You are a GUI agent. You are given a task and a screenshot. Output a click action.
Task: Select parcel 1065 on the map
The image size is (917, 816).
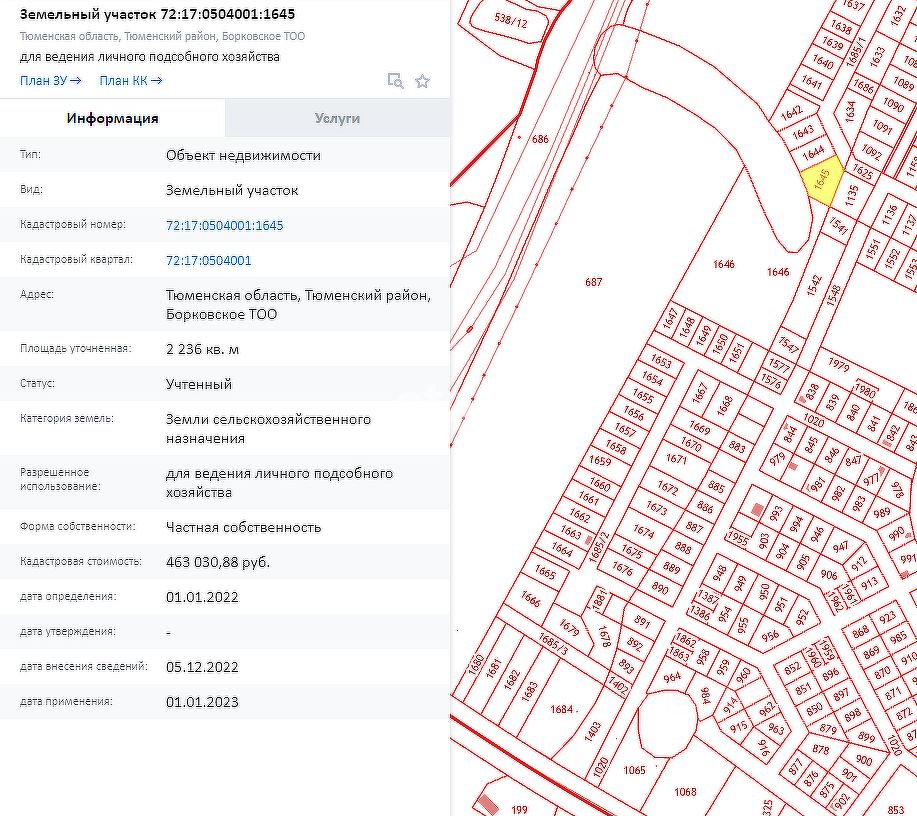click(634, 770)
